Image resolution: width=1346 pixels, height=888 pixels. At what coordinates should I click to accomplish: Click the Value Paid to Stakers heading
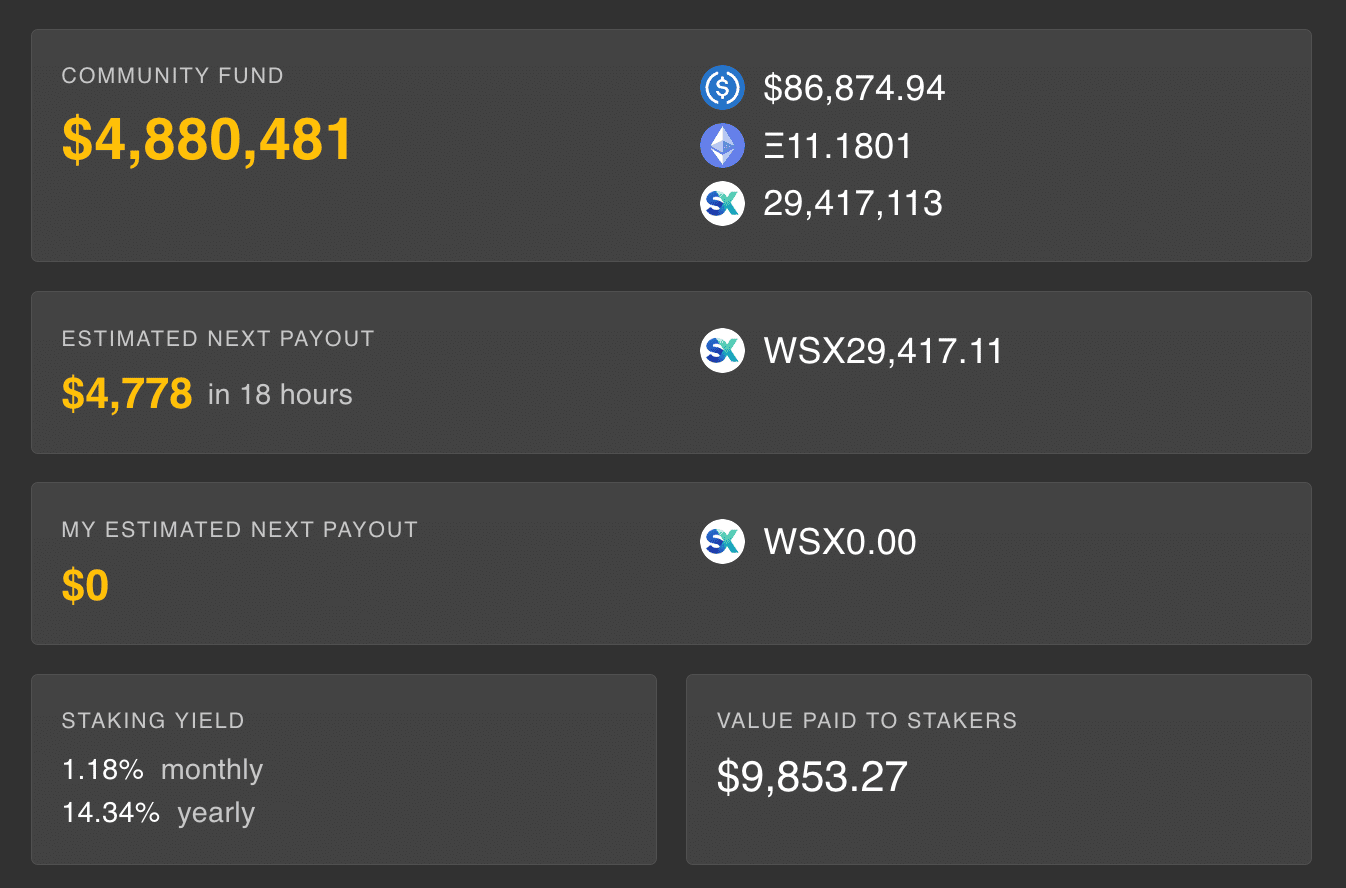(x=867, y=720)
